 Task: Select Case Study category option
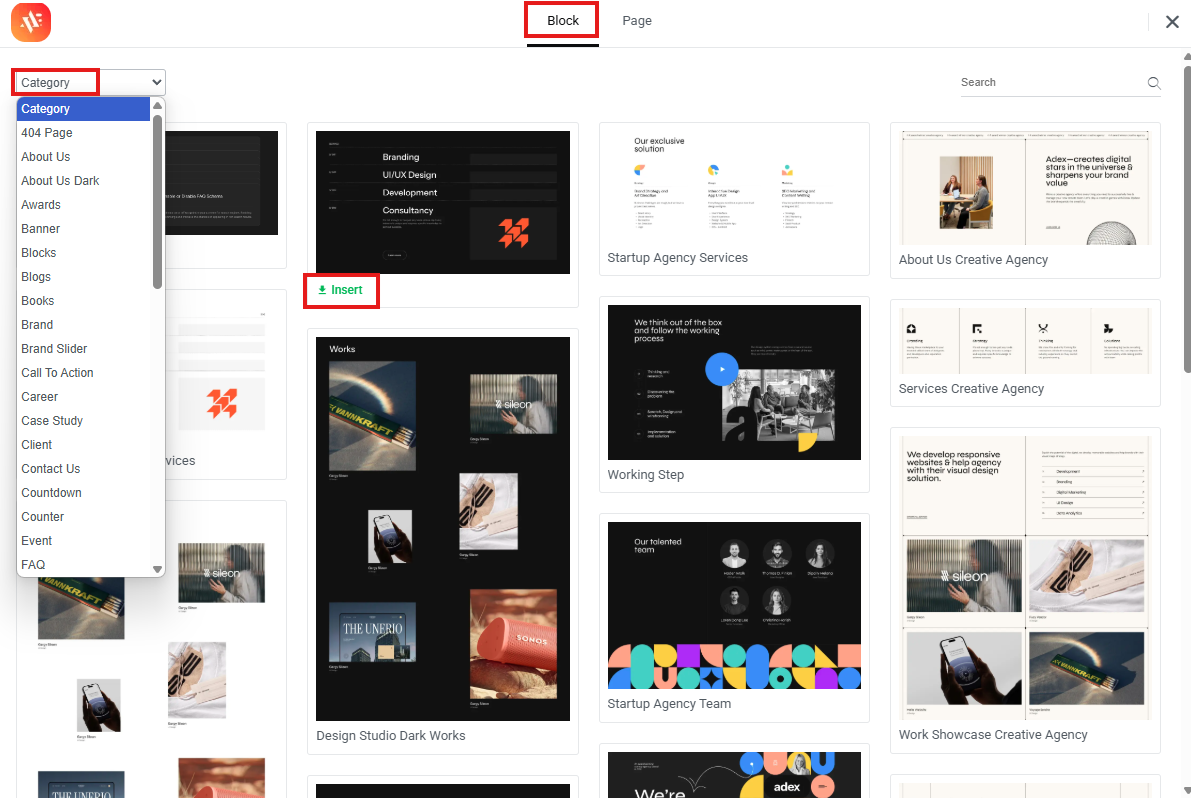click(x=84, y=421)
